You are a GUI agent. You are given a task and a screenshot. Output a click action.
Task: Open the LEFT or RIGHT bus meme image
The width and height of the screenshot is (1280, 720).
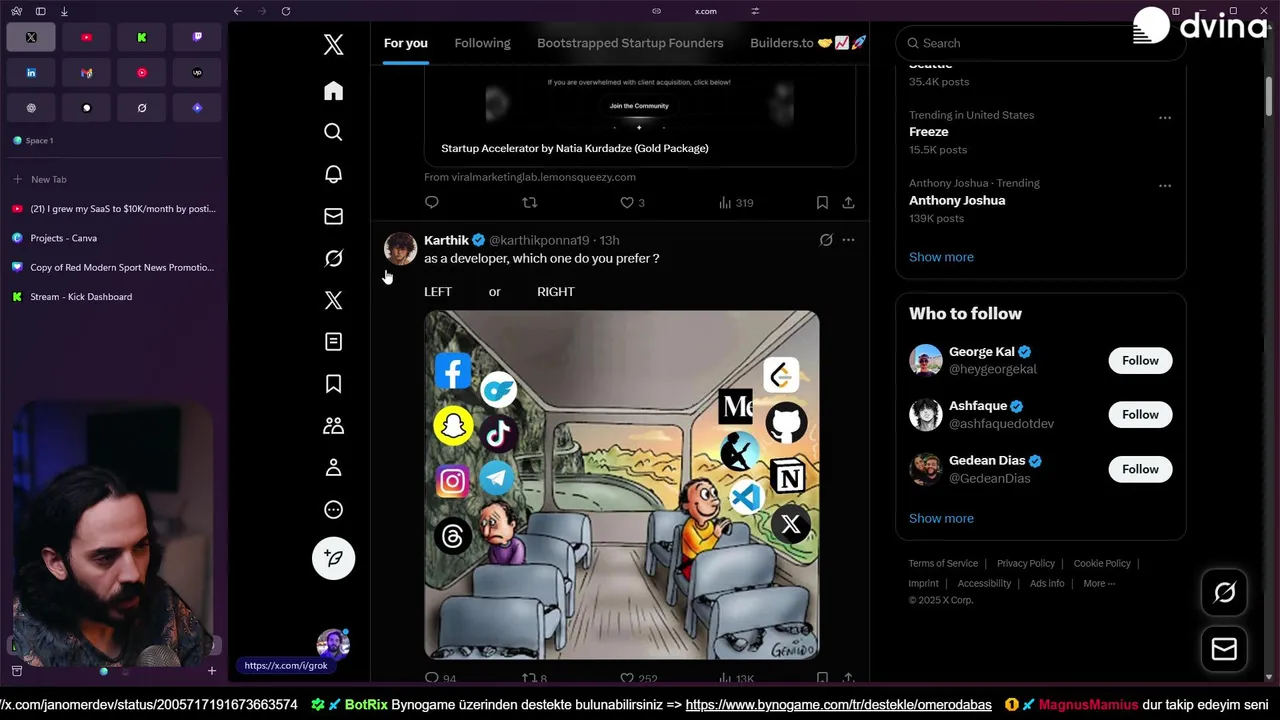(622, 485)
